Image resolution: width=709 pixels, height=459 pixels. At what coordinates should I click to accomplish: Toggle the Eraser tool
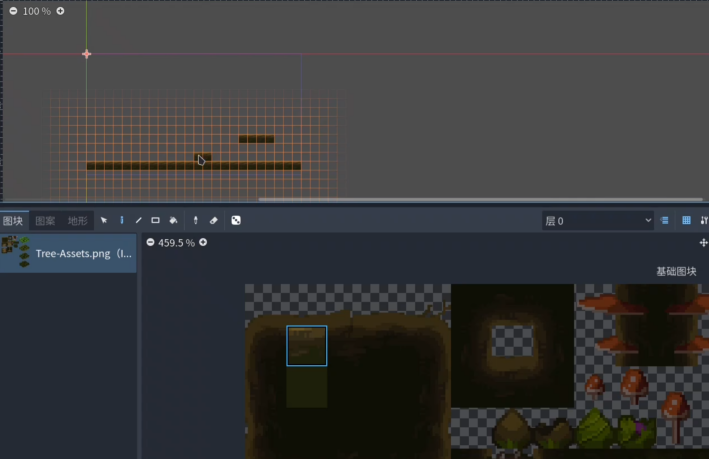point(213,220)
